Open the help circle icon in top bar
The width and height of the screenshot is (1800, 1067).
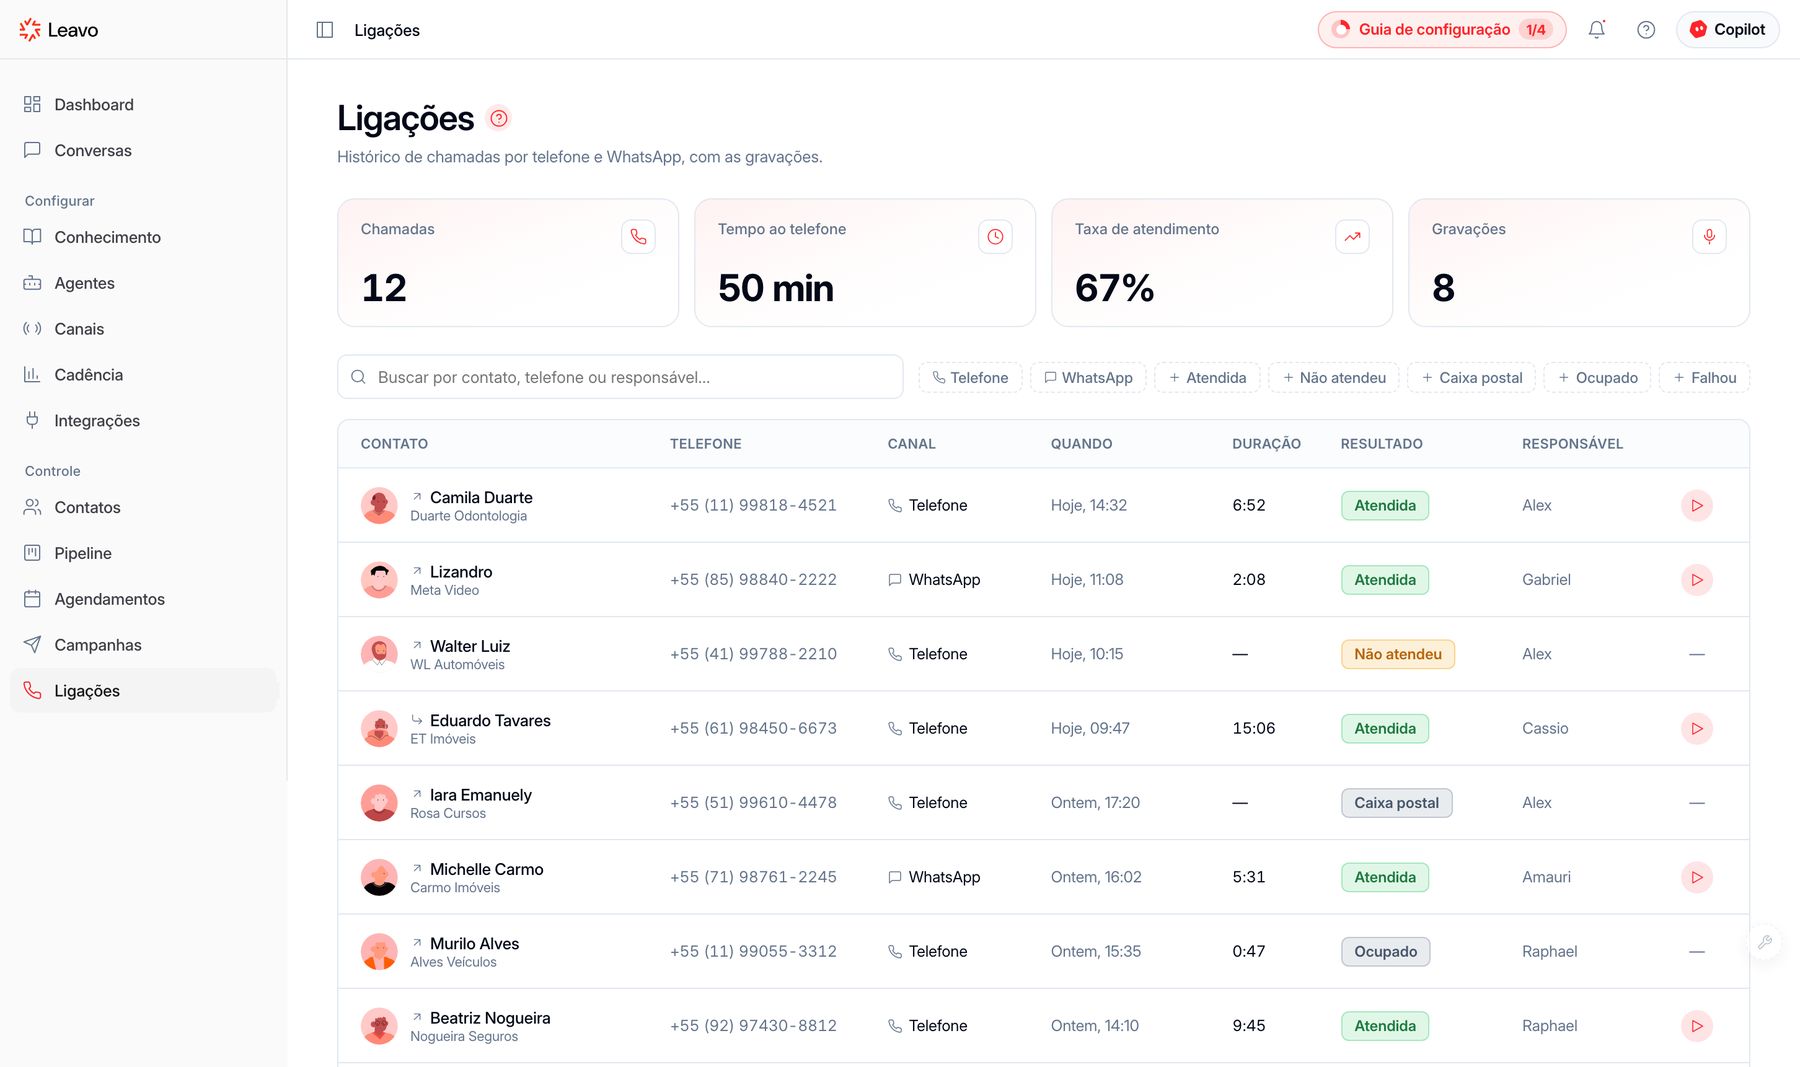pos(1646,30)
